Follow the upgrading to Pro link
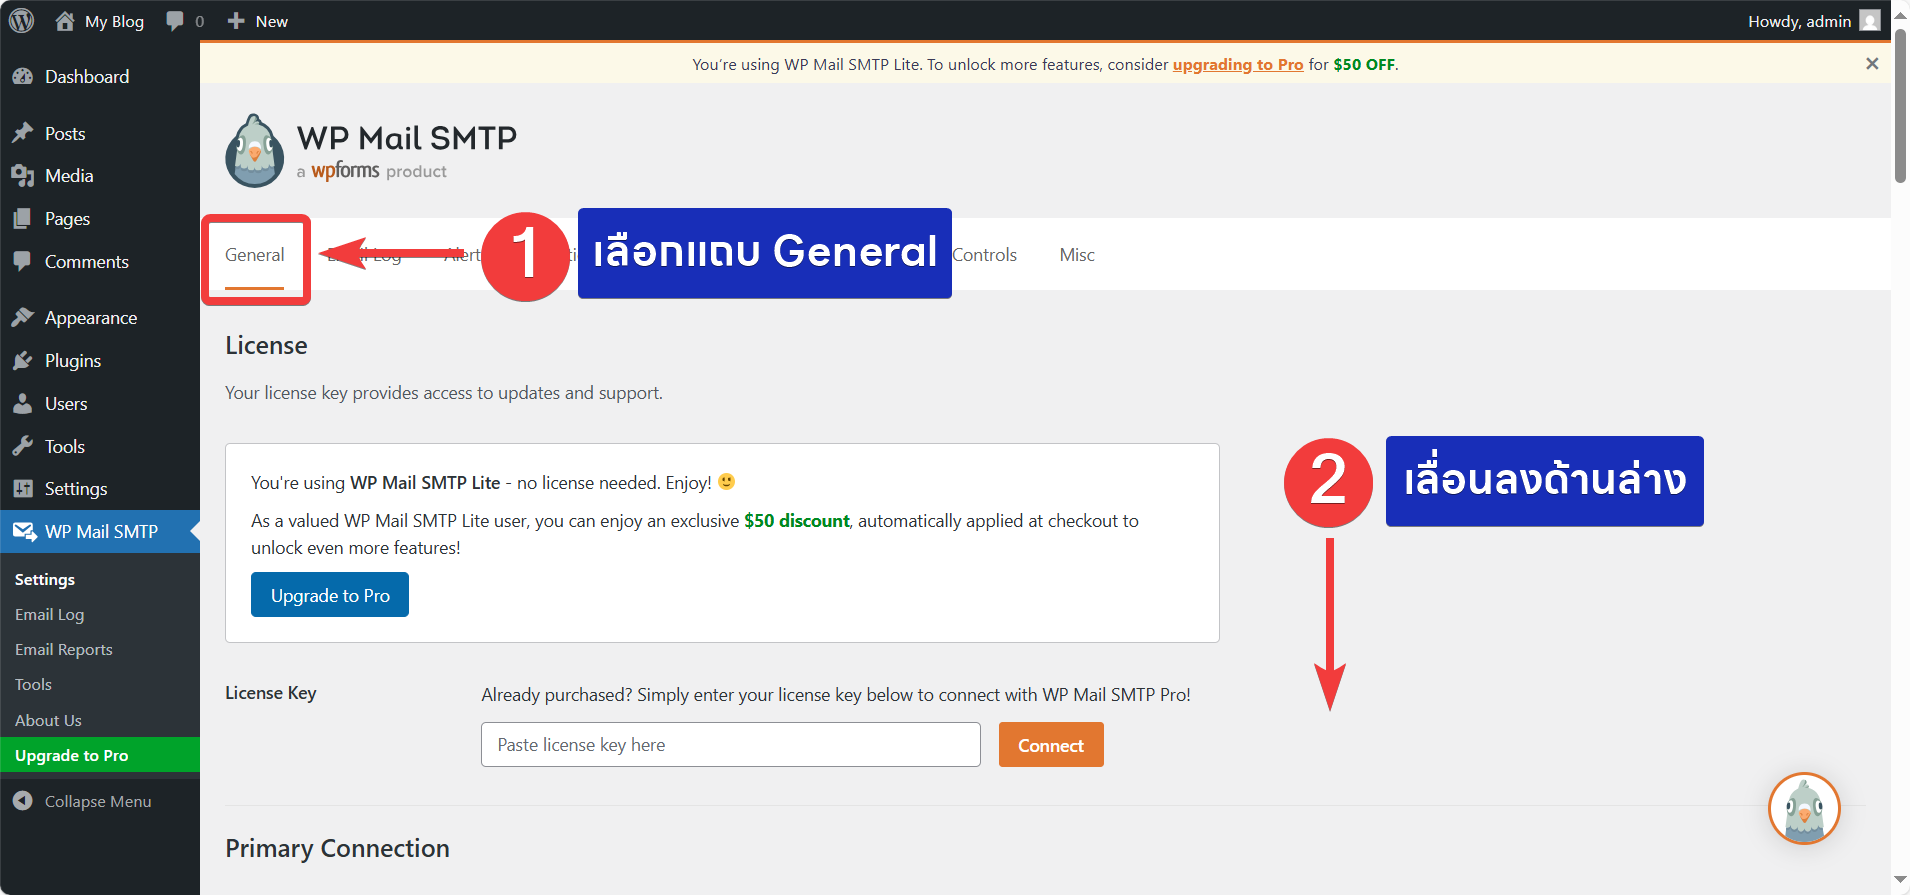Viewport: 1910px width, 895px height. (x=1237, y=64)
